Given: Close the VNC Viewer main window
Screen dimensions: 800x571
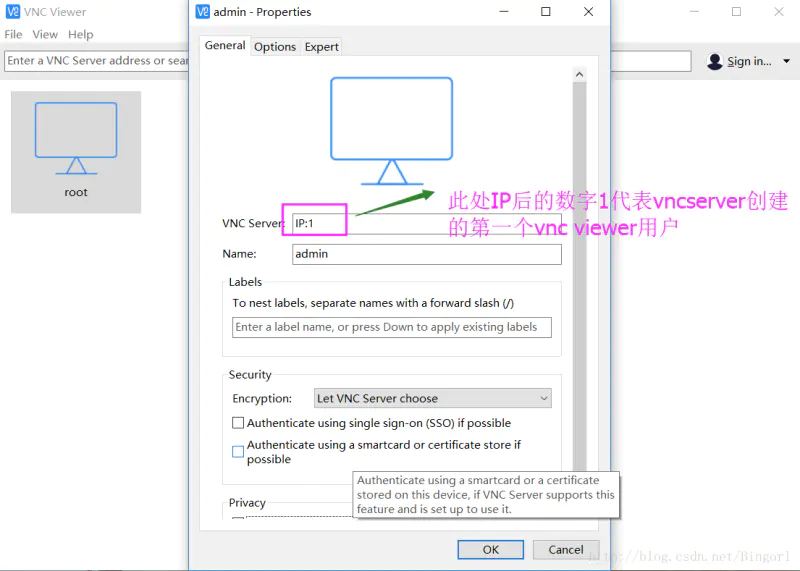Looking at the screenshot, I should tap(779, 12).
